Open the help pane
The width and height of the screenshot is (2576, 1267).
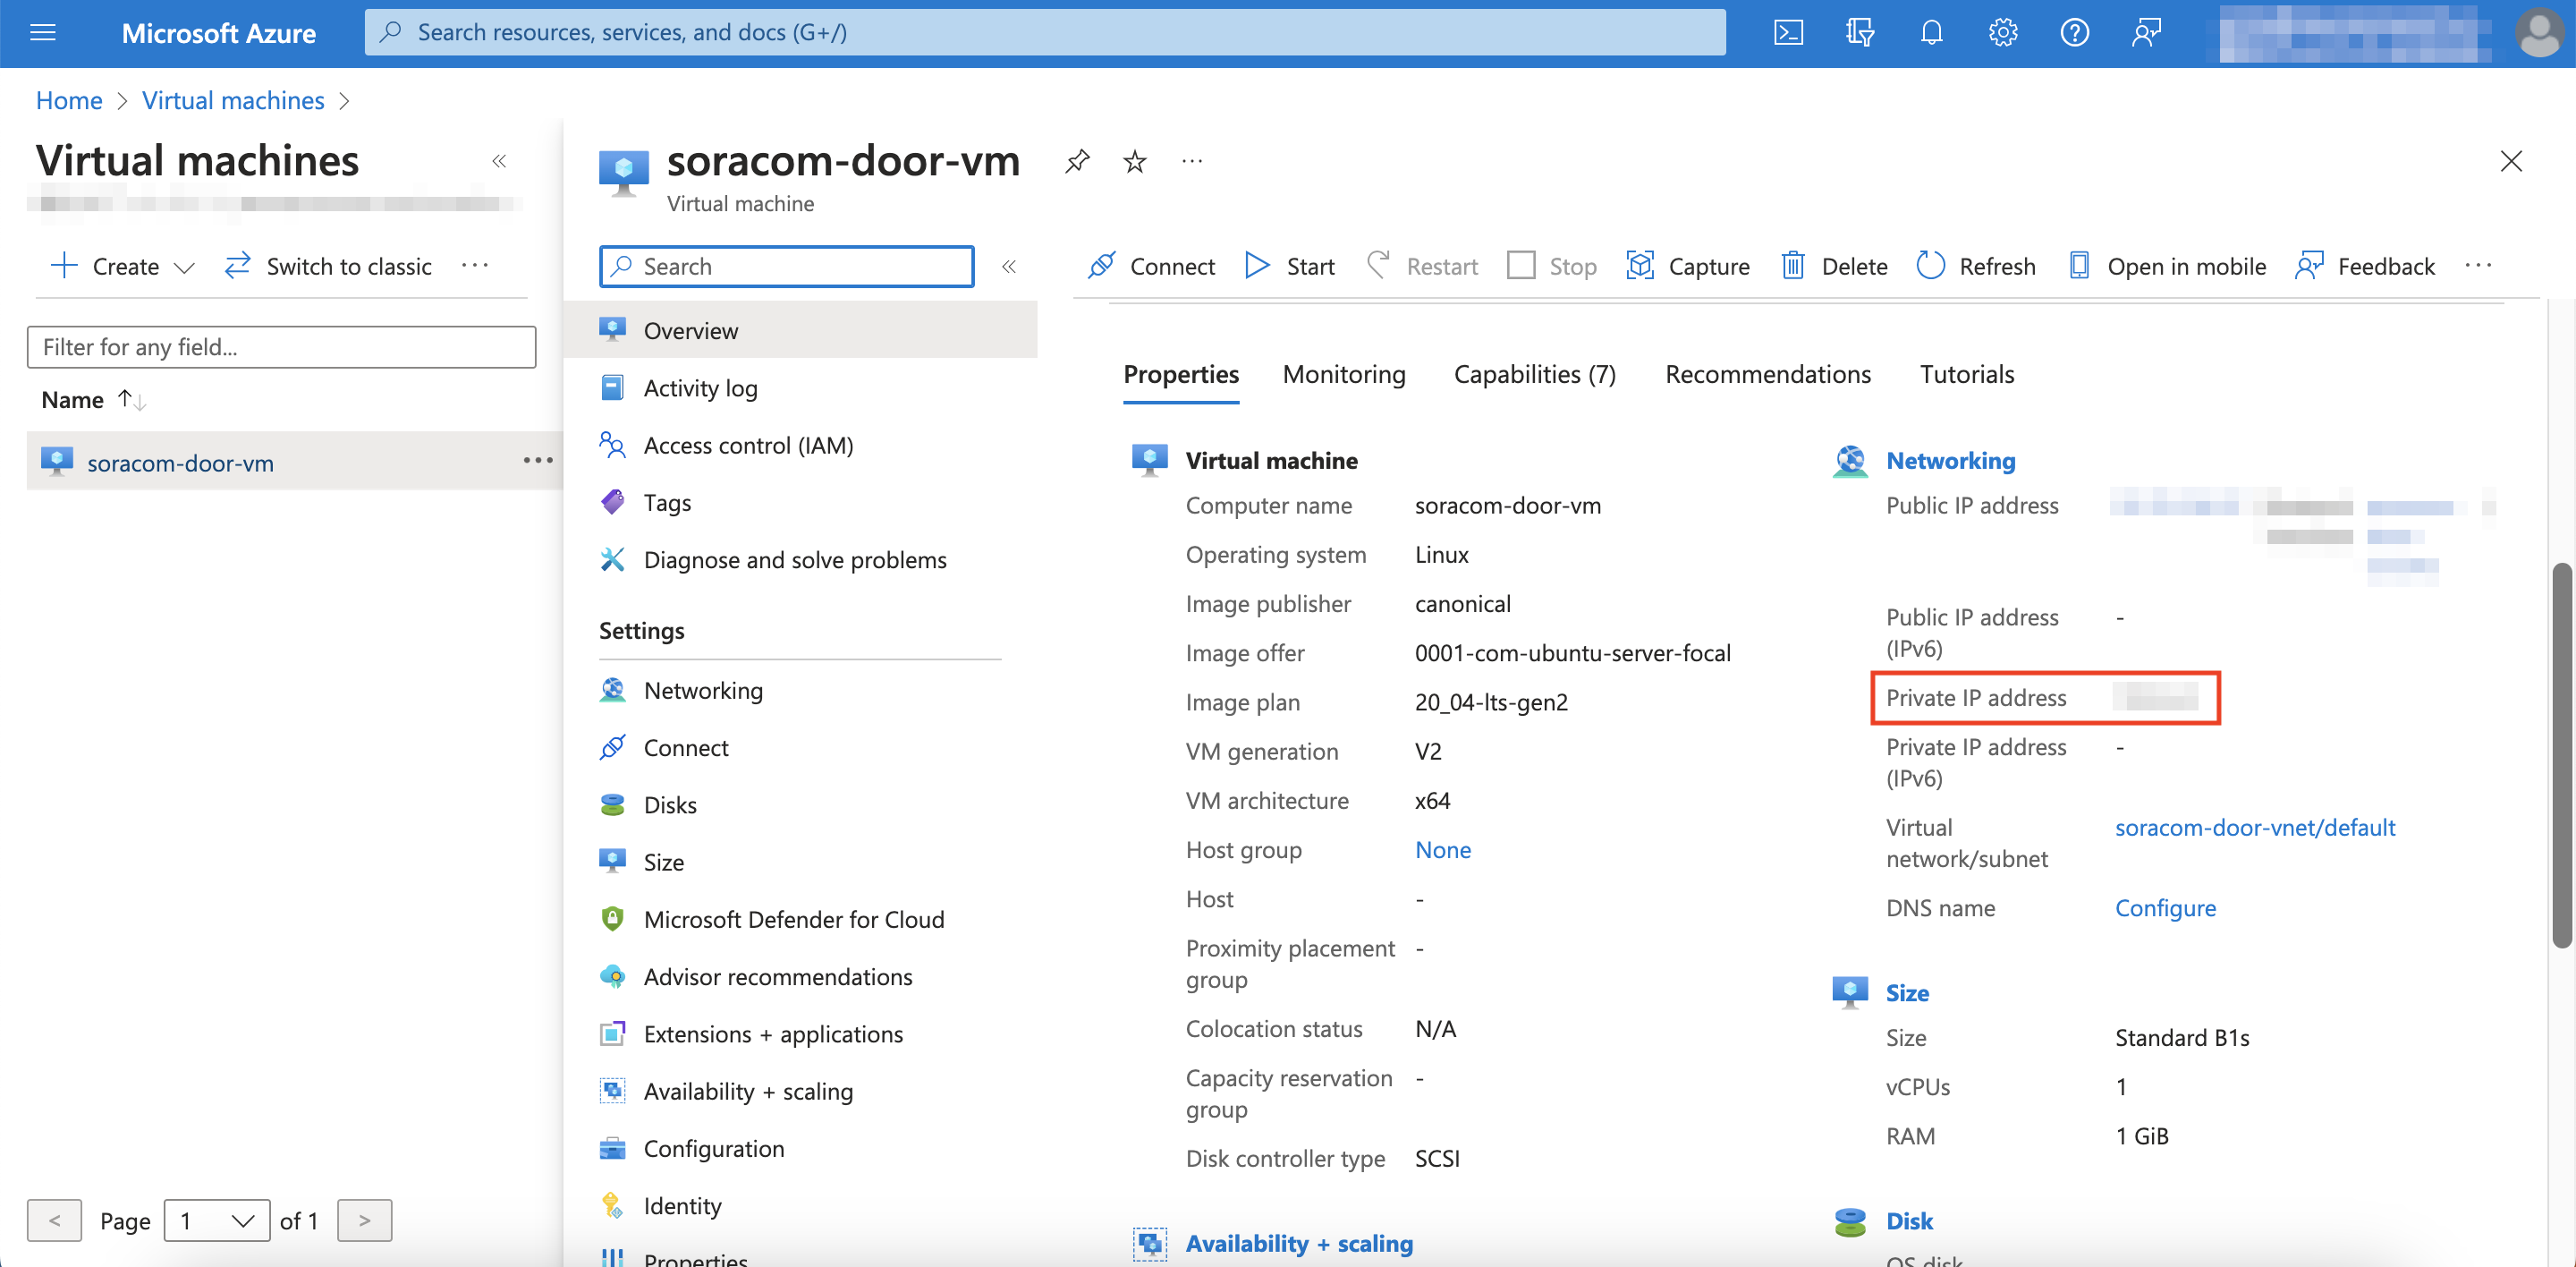pos(2074,32)
